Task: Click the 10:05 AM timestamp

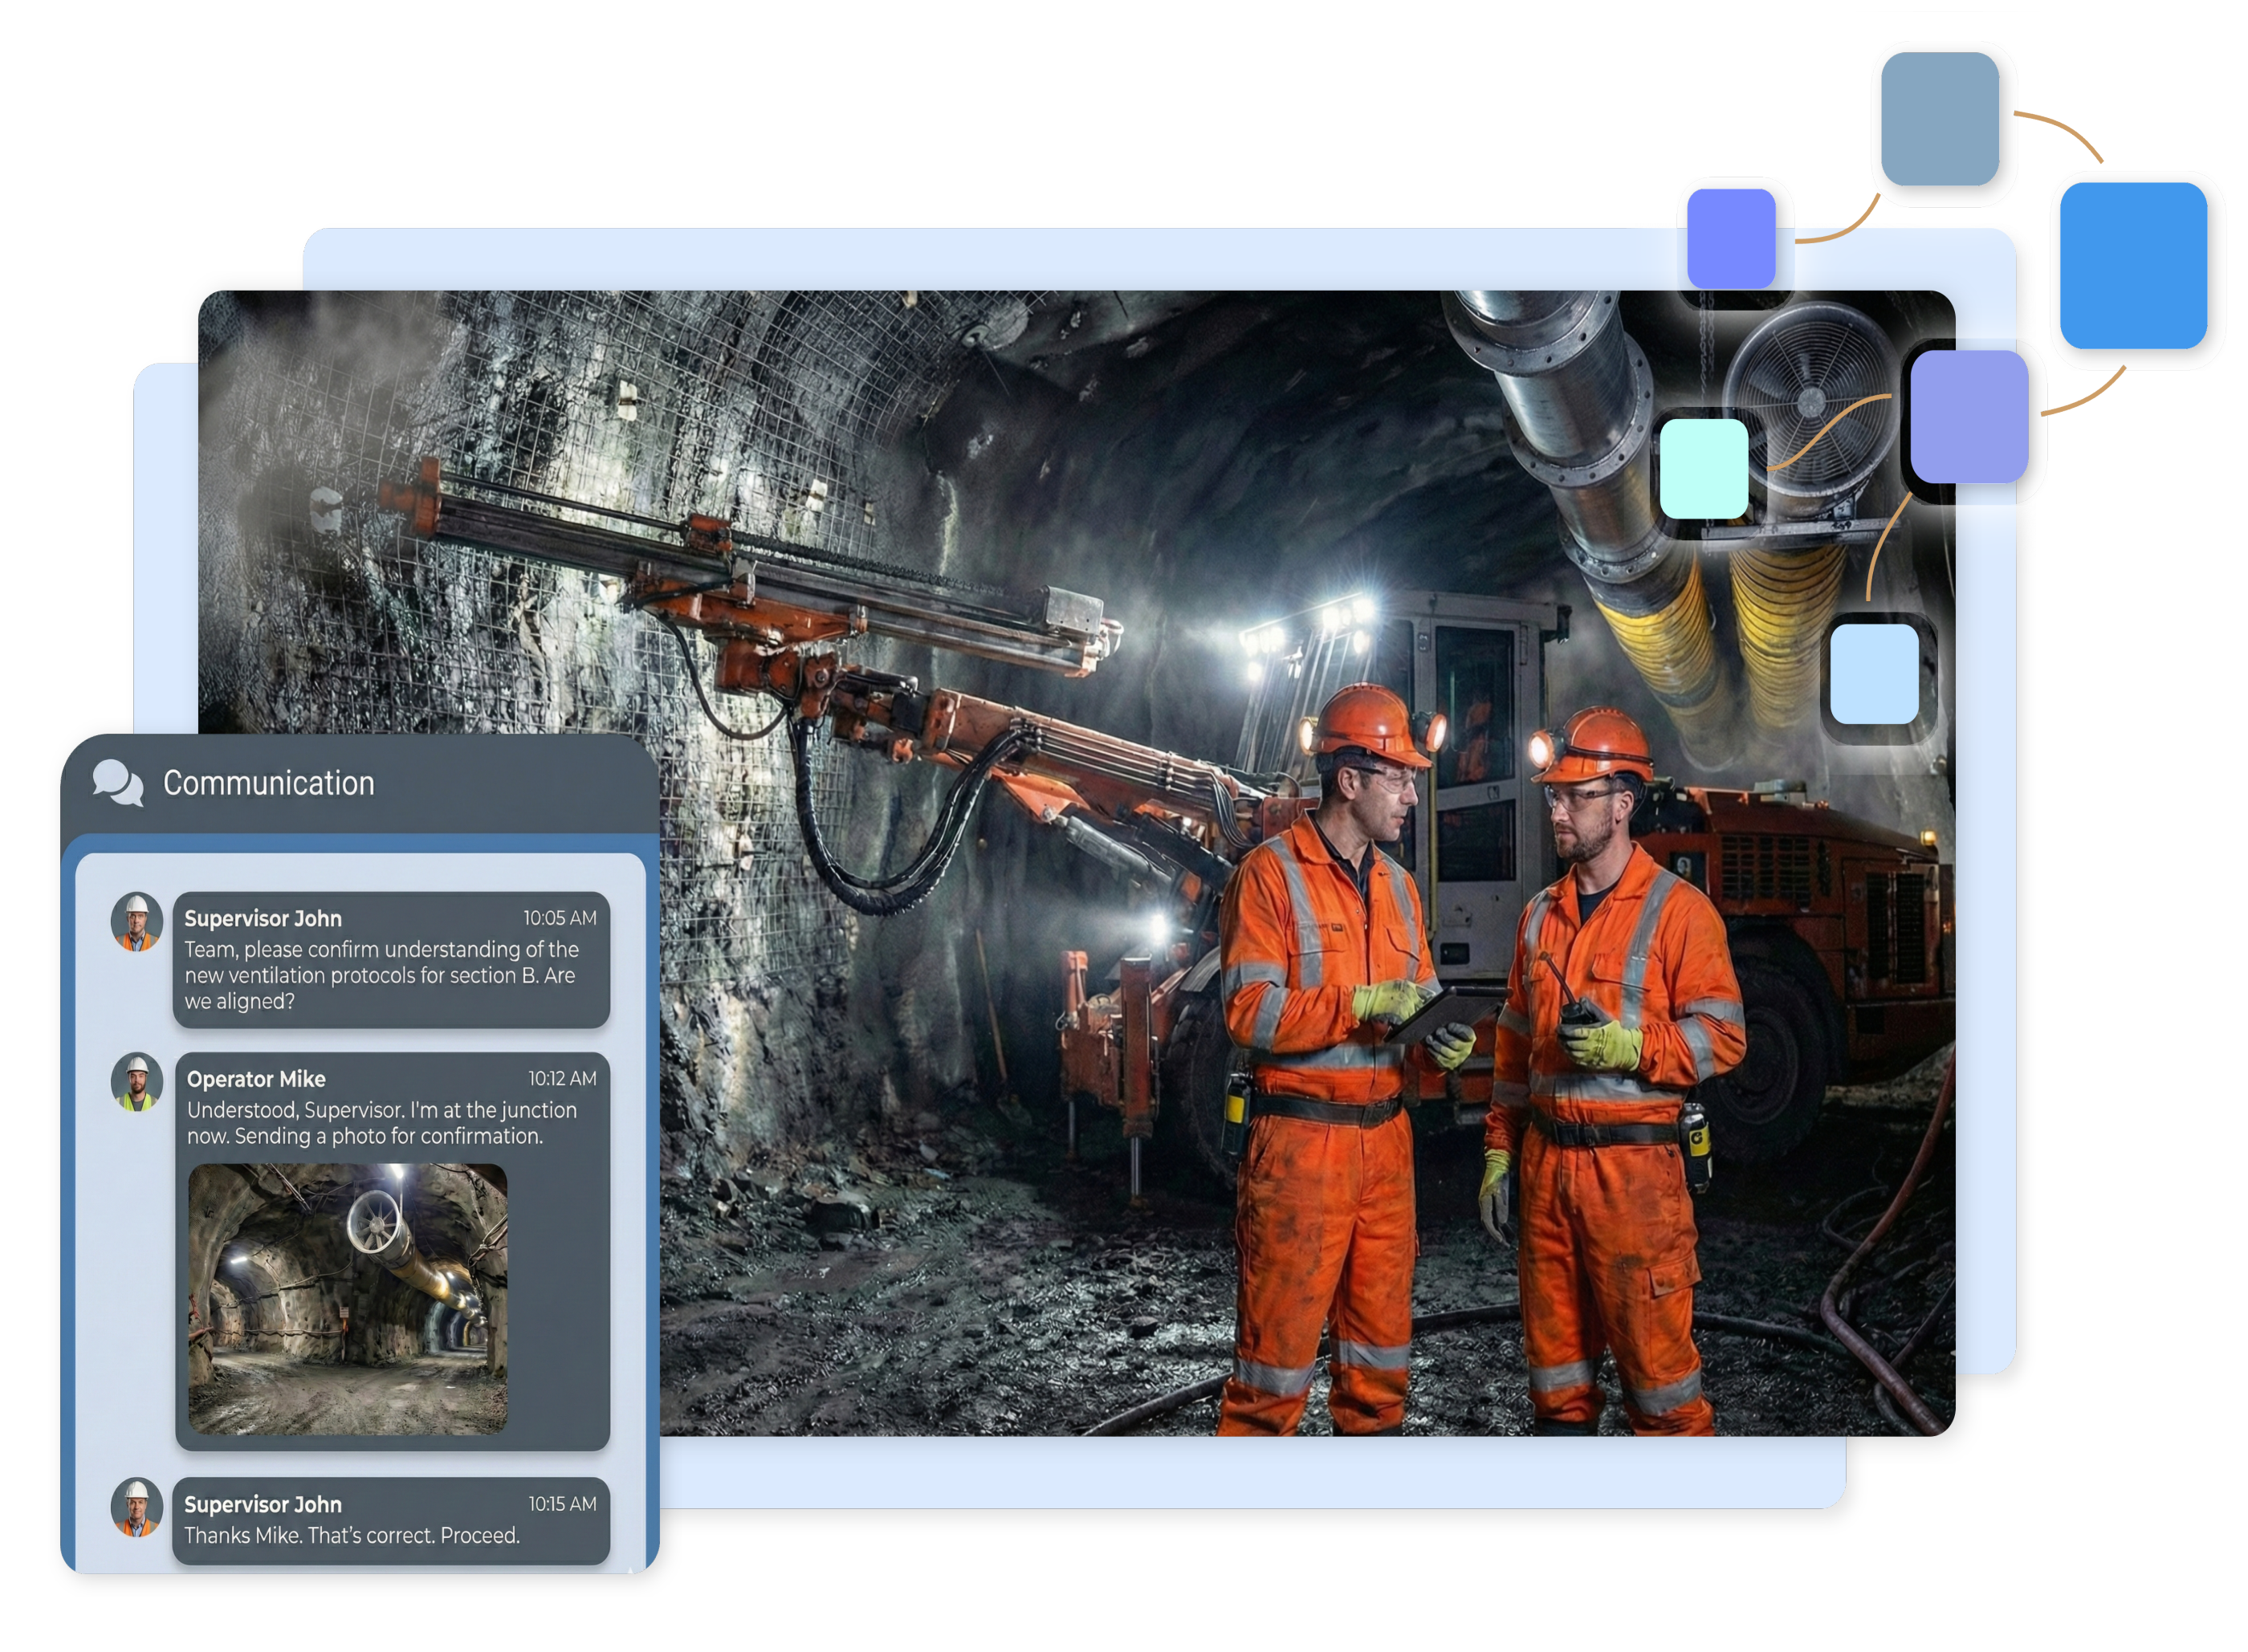Action: click(559, 918)
